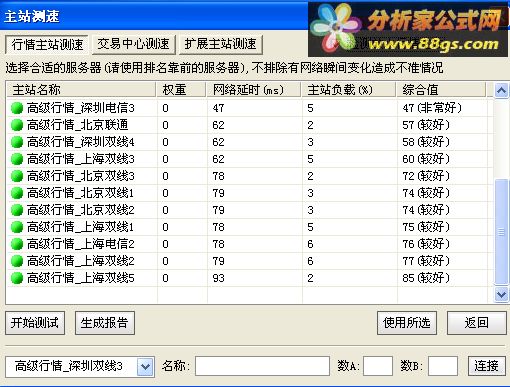The image size is (510, 387).
Task: Focus the 名称 input field
Action: [262, 366]
